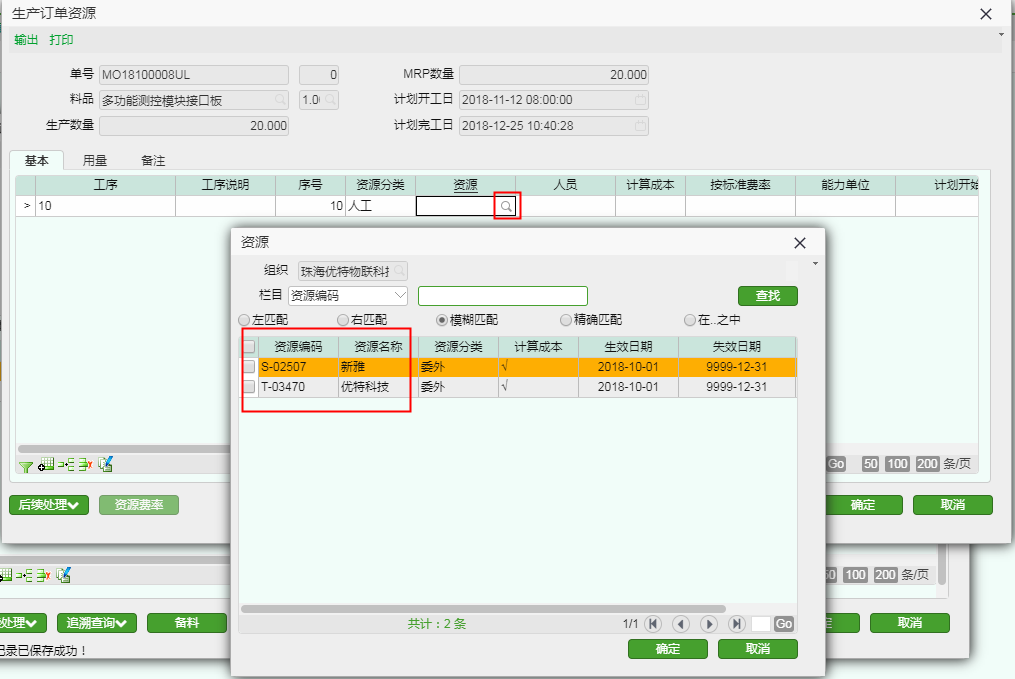Click 确定 in the 资源 dialog
This screenshot has height=679, width=1015.
[x=667, y=649]
